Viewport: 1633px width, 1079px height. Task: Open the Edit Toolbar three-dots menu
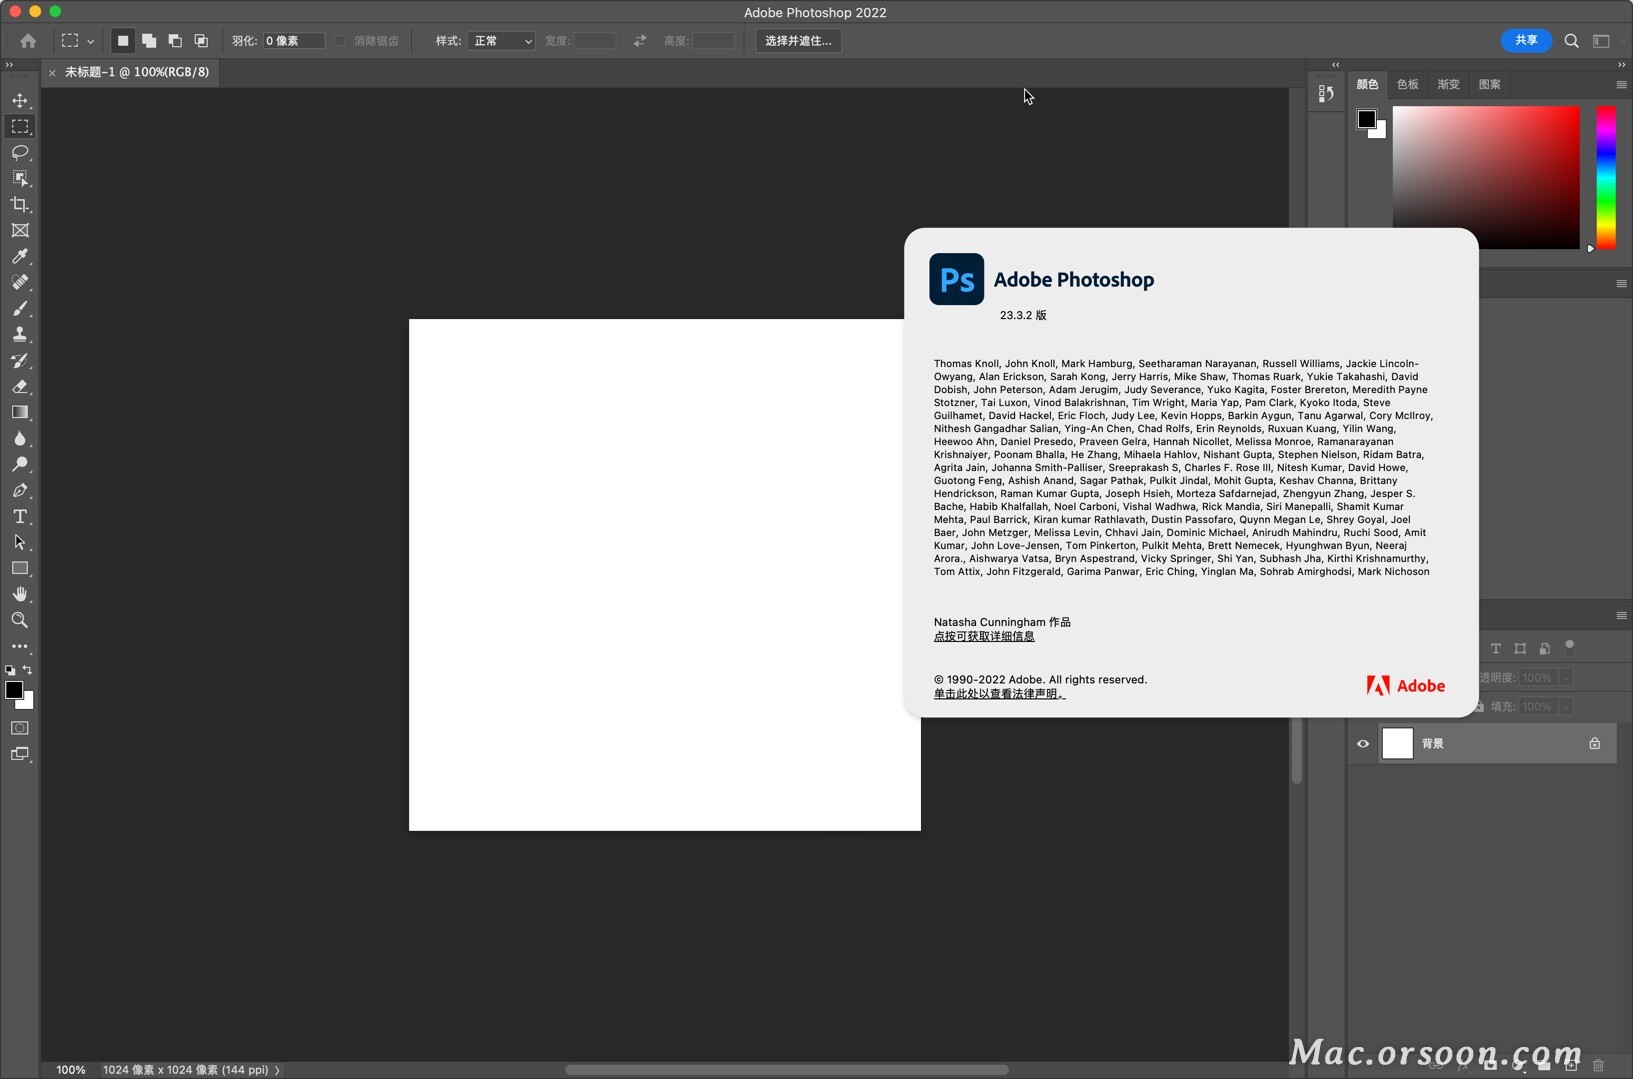click(x=20, y=646)
